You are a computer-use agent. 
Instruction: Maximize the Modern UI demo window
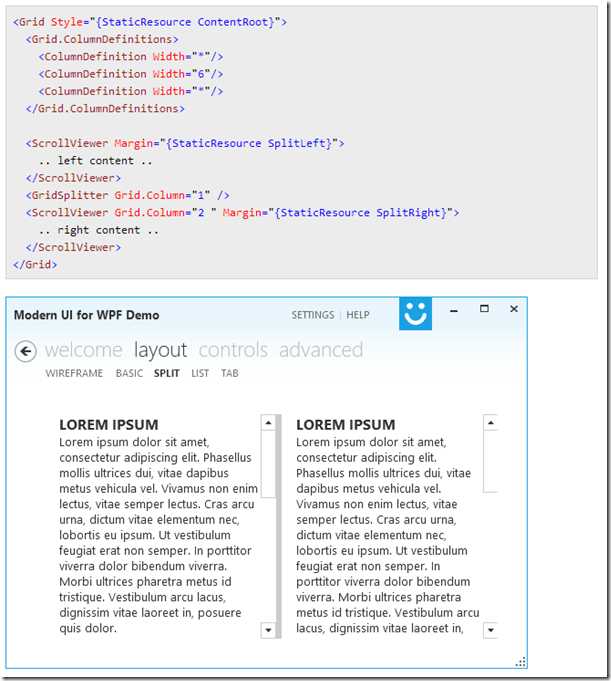click(x=484, y=309)
